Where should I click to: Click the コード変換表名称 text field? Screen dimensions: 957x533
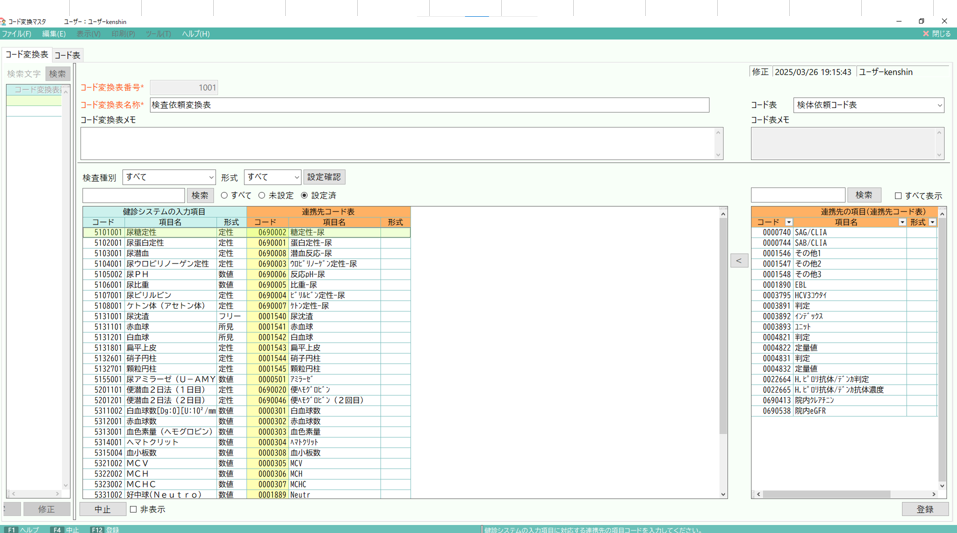click(429, 105)
